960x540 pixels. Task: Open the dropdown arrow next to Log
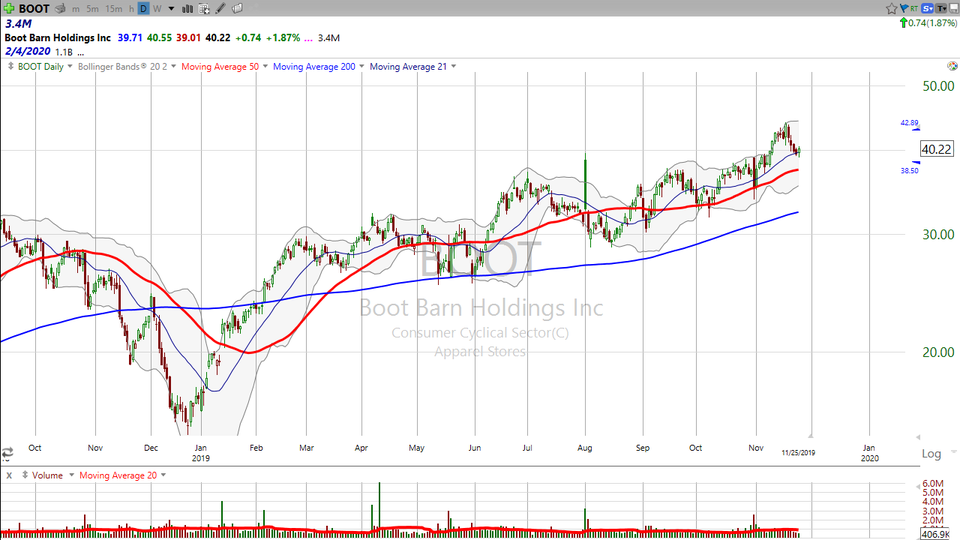pyautogui.click(x=953, y=453)
